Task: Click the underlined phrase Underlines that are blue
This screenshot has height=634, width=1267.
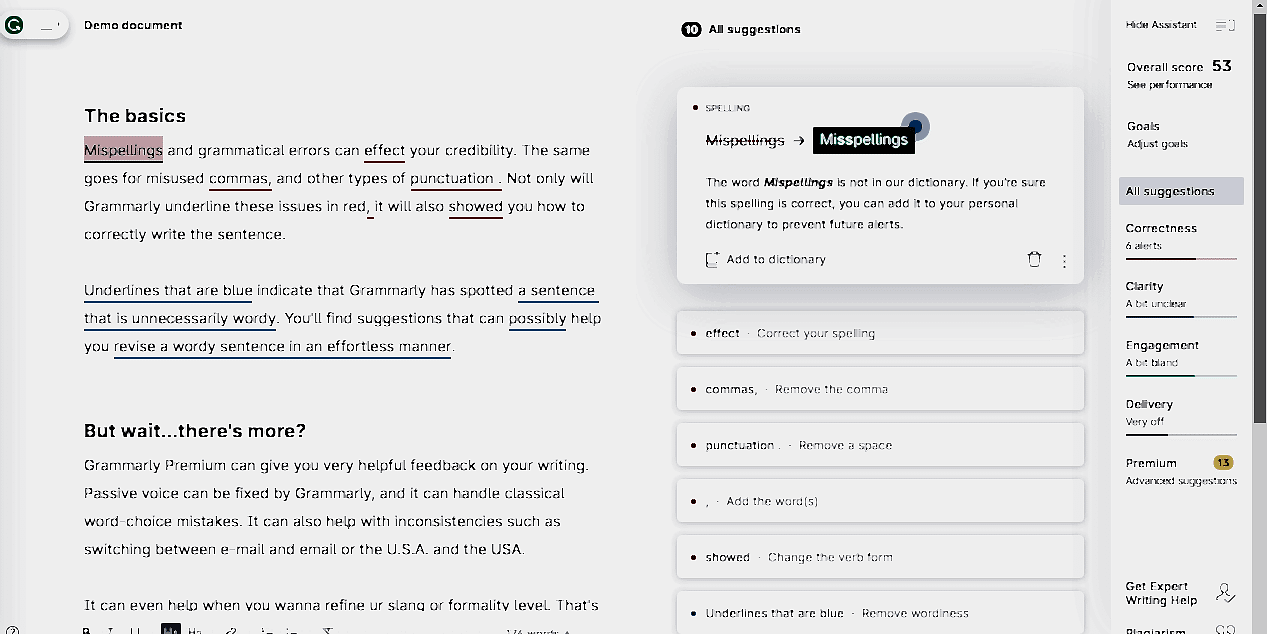Action: (x=168, y=291)
